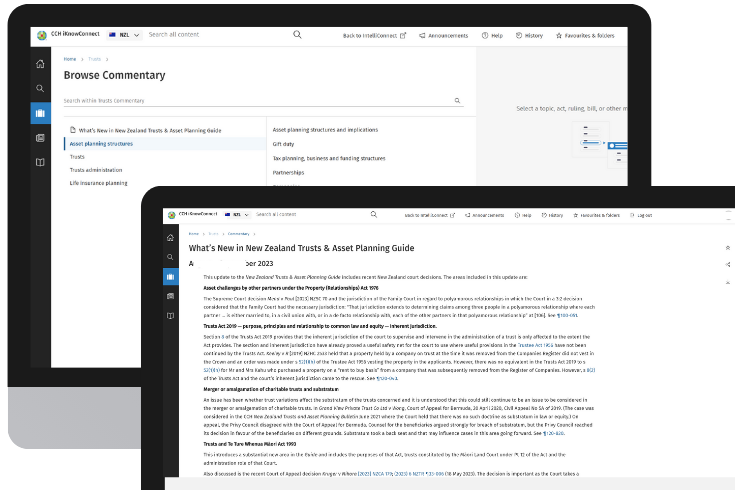Click the share icon on the right edge
735x490 pixels.
(x=727, y=264)
